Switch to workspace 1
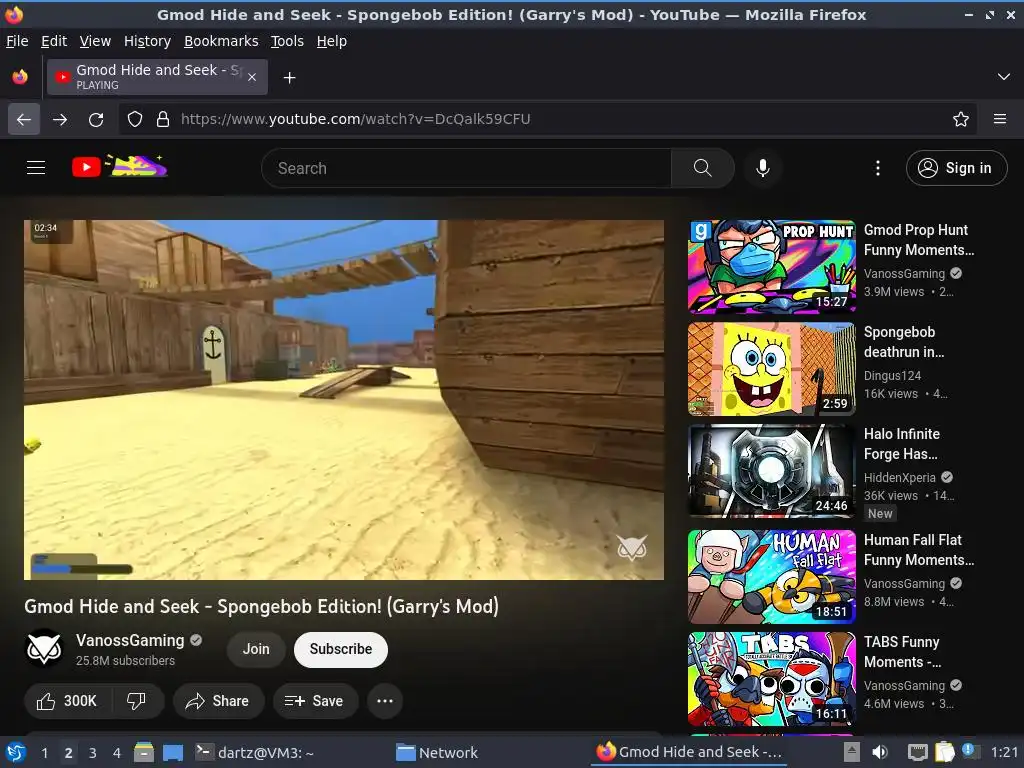 (44, 753)
